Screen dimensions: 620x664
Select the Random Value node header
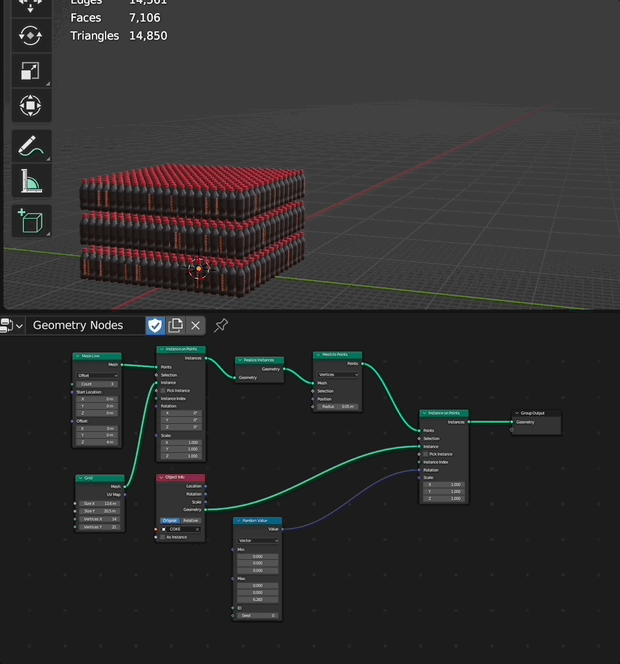tap(257, 521)
